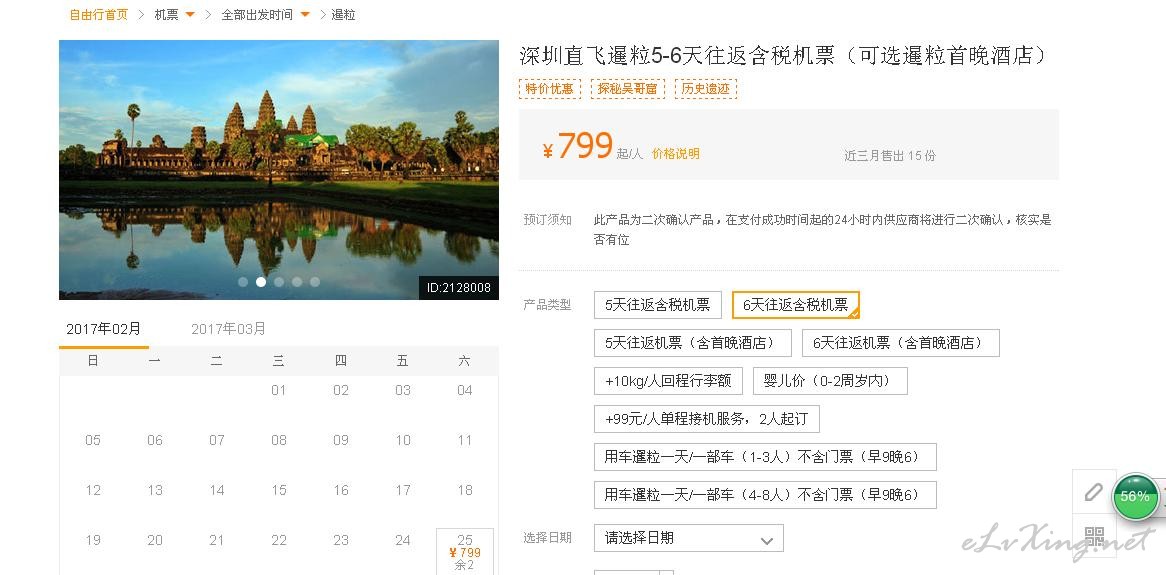1166x575 pixels.
Task: Click the product title 深圳直飞暹粒5-6天往返含税机票
Action: (784, 56)
